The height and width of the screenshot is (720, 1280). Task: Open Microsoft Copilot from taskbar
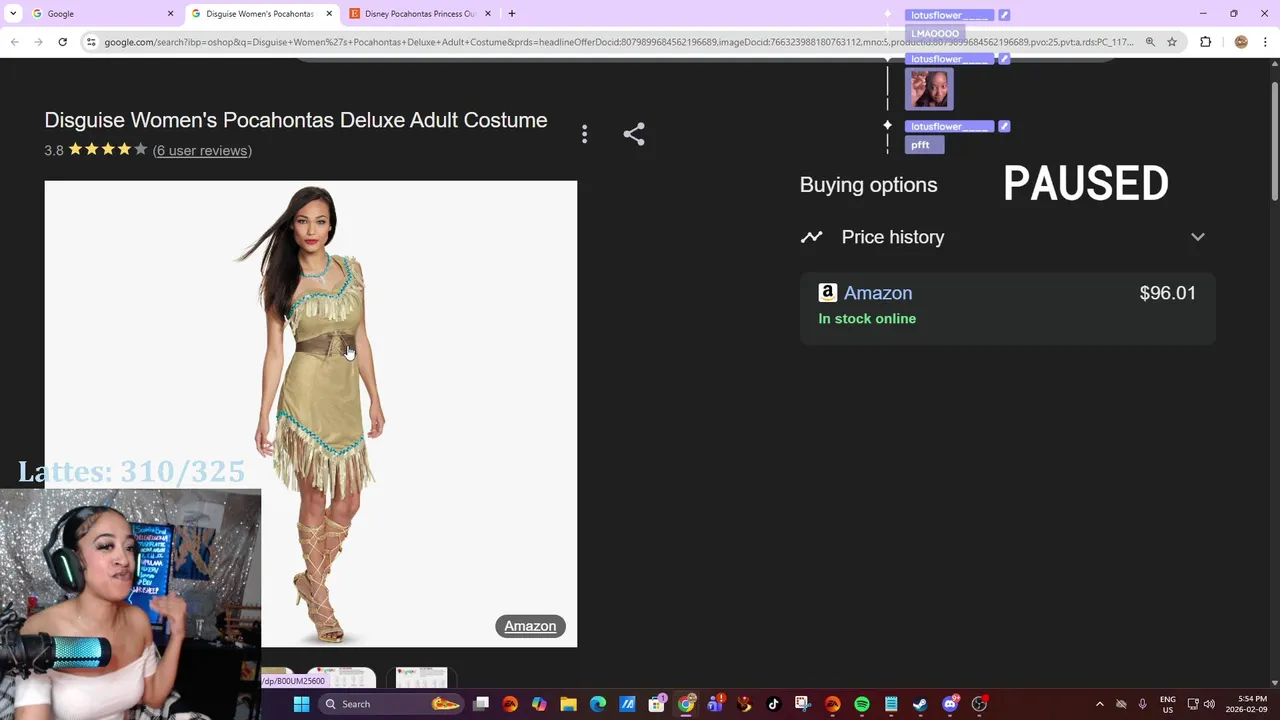pos(539,704)
